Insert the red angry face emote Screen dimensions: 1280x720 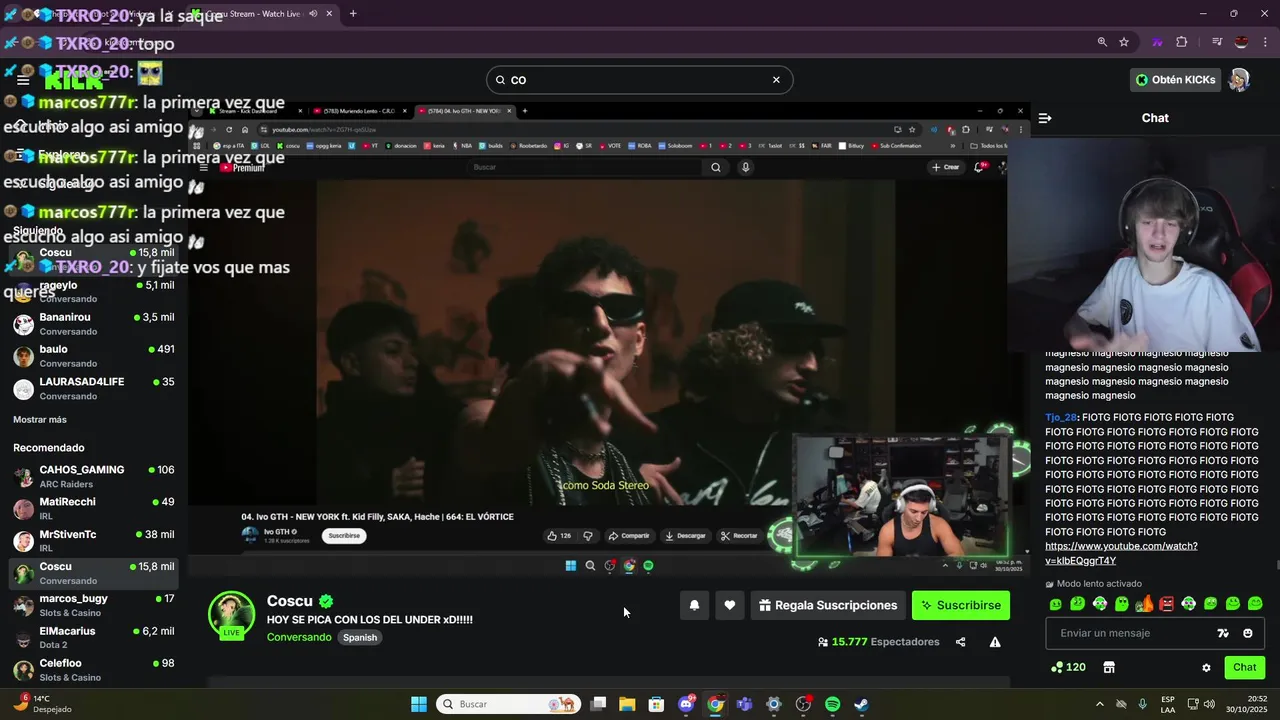1166,604
